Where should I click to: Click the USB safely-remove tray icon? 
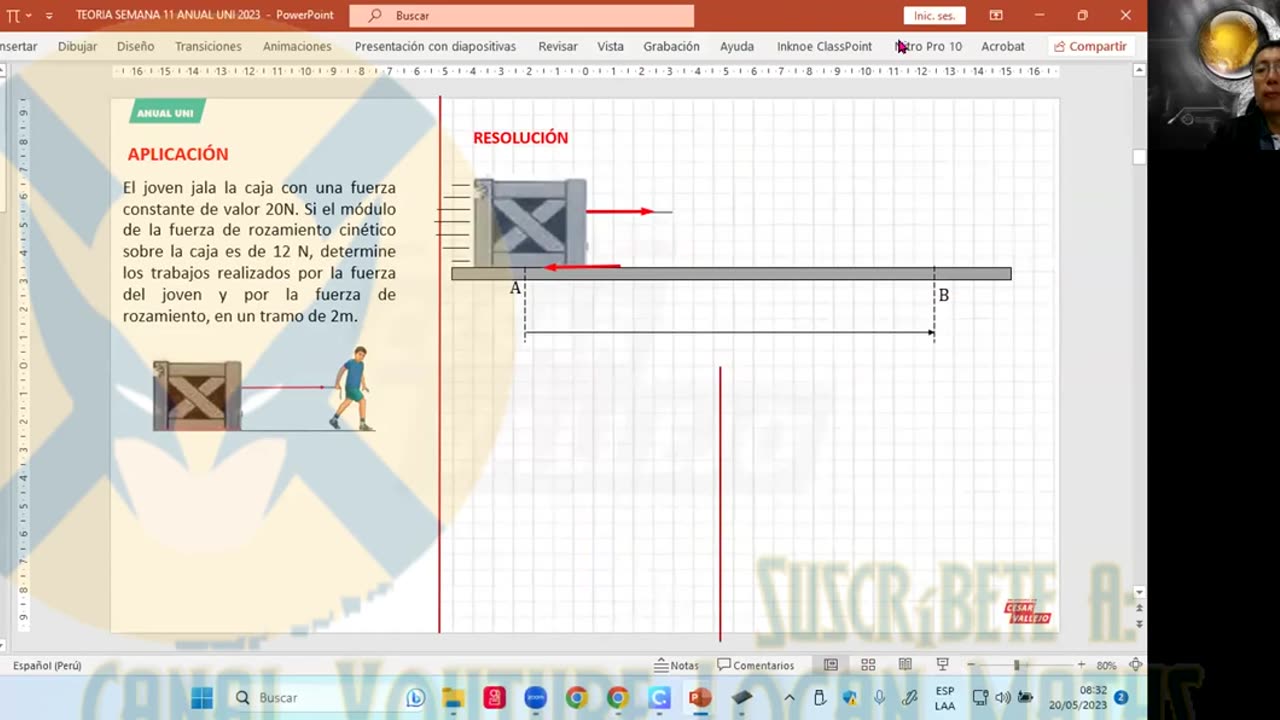[x=819, y=698]
